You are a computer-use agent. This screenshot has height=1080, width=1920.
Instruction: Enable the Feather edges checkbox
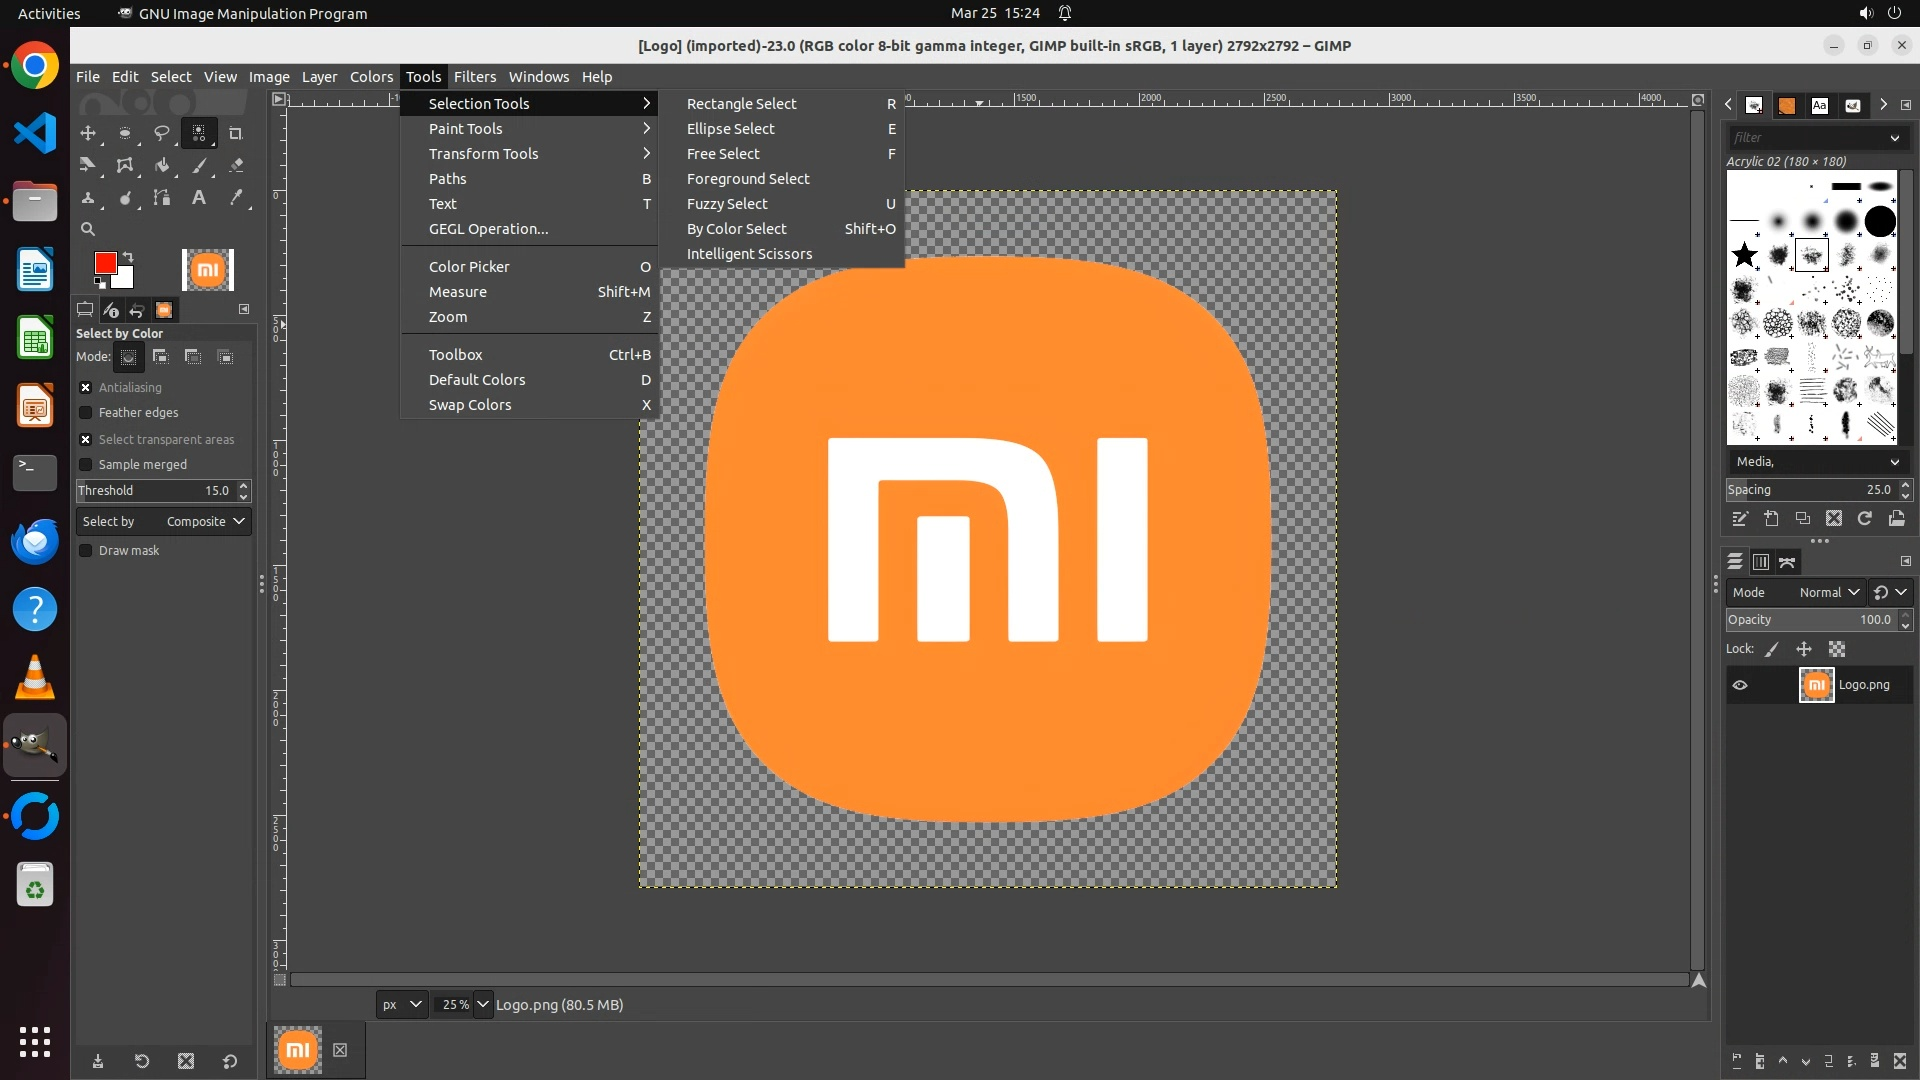86,413
